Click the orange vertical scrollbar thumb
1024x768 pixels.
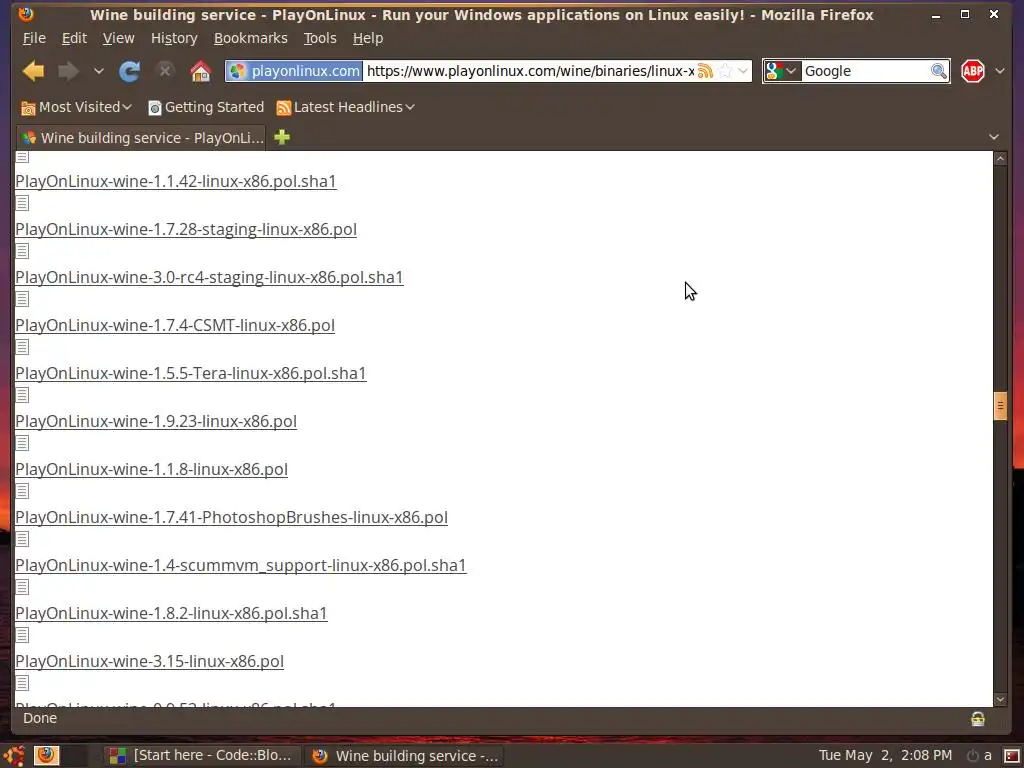pos(1000,406)
